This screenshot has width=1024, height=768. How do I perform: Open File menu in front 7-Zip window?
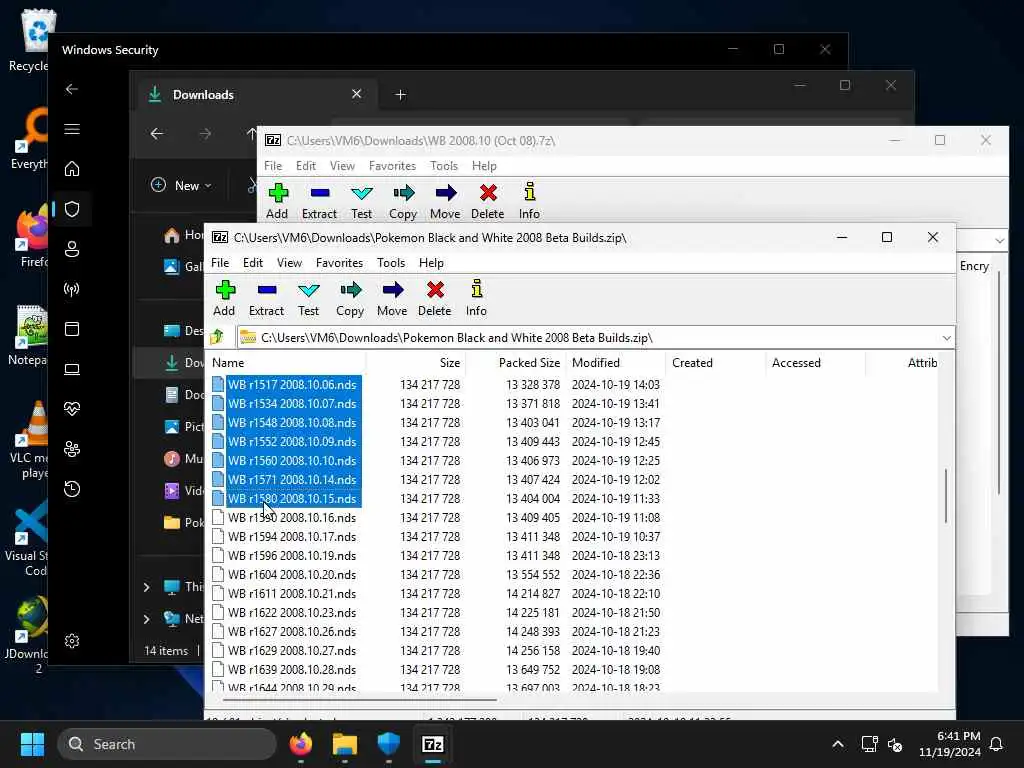pos(220,263)
